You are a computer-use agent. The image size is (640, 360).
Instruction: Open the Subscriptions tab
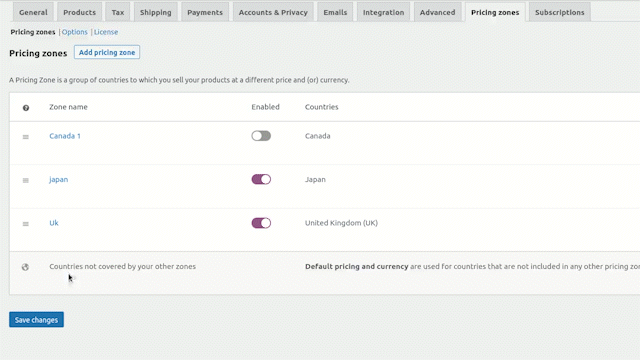(560, 12)
